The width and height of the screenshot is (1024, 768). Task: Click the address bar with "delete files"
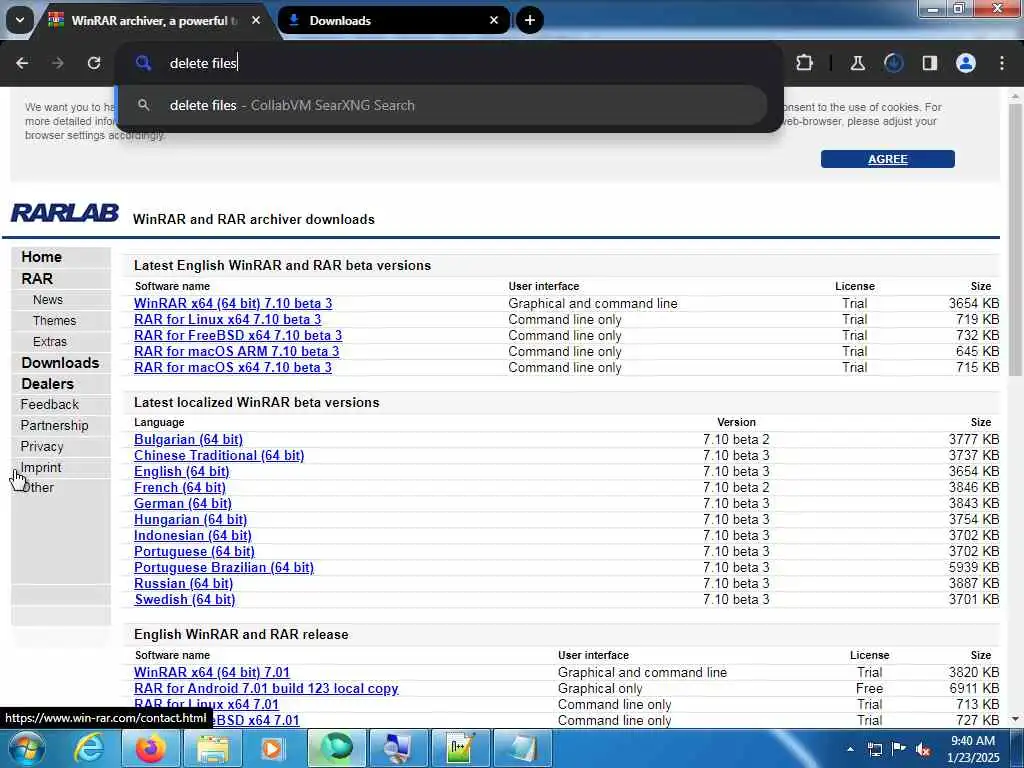451,63
